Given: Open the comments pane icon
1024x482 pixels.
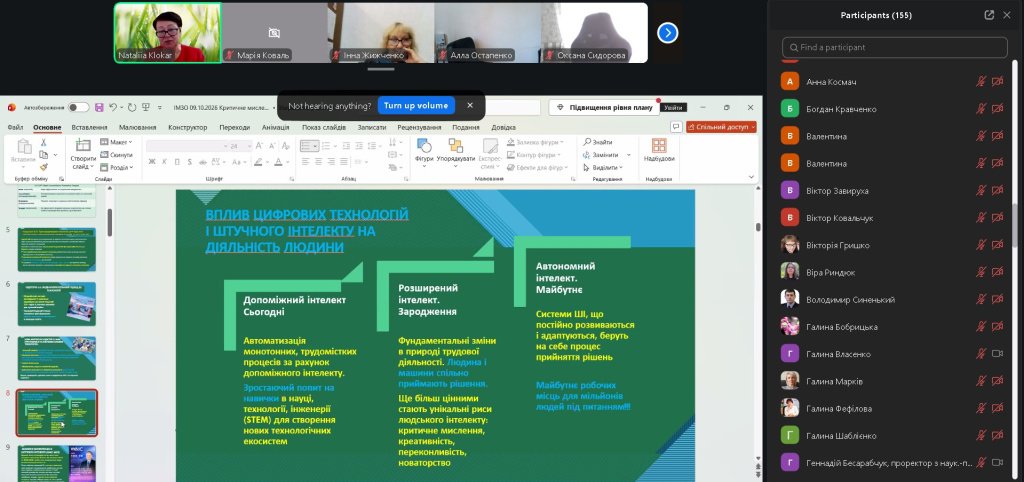Looking at the screenshot, I should tap(677, 127).
